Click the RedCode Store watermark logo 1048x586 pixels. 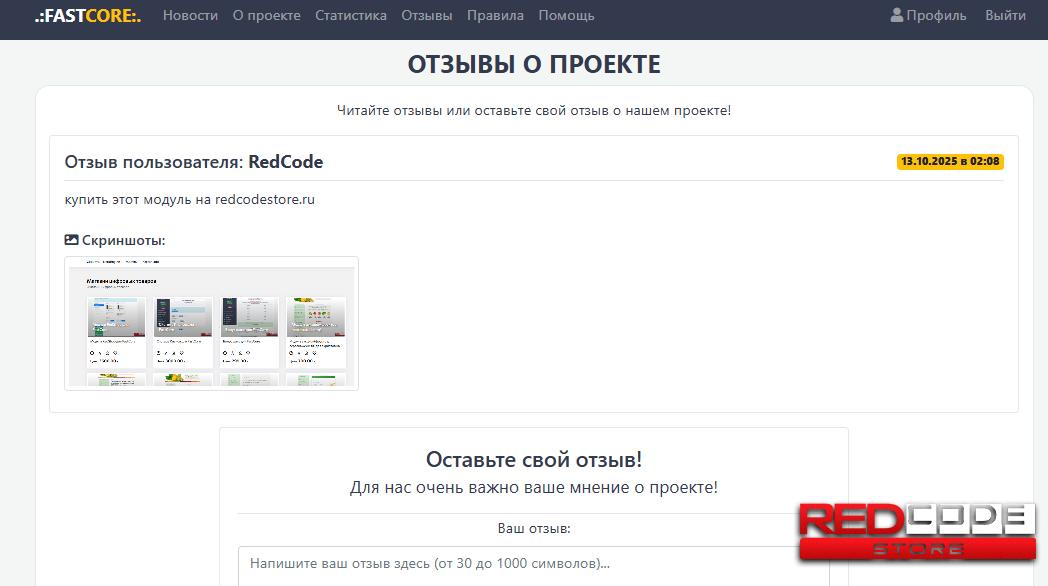pyautogui.click(x=916, y=533)
